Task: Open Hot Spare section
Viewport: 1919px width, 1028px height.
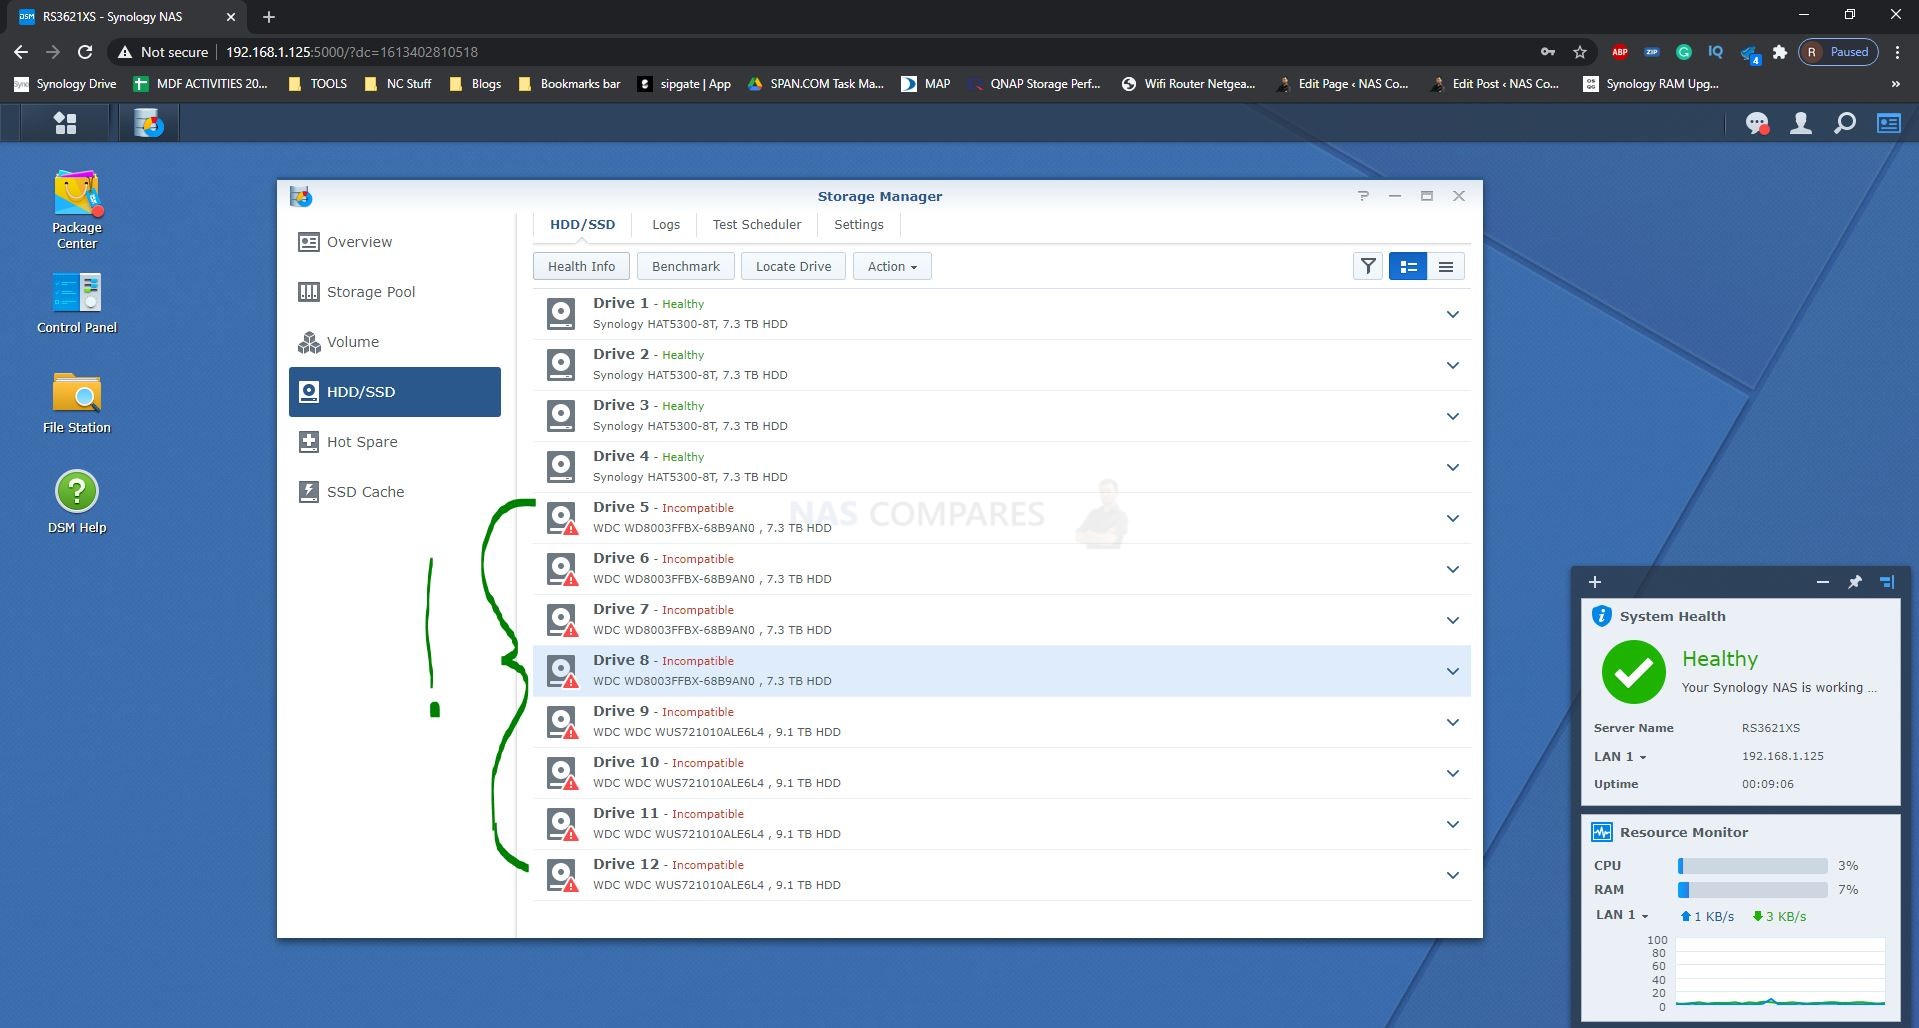Action: 395,442
